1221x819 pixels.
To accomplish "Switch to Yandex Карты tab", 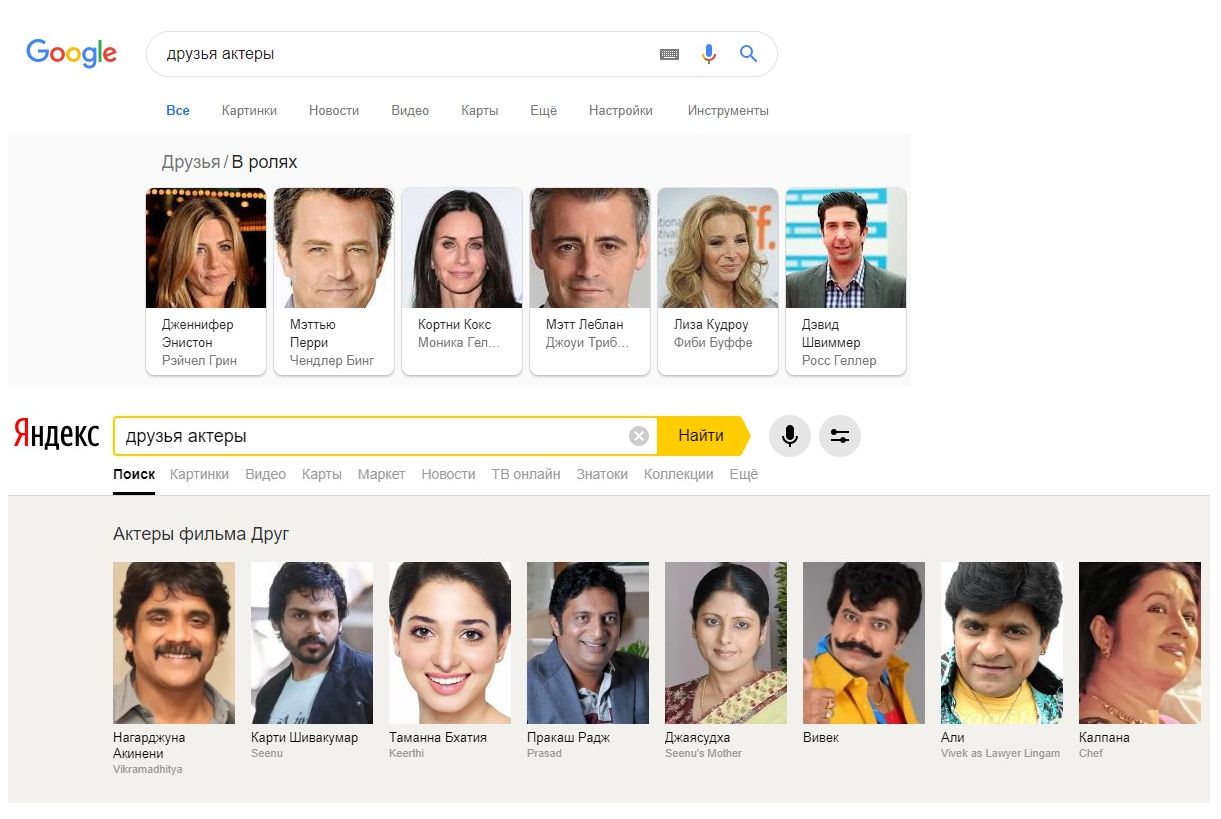I will point(322,474).
